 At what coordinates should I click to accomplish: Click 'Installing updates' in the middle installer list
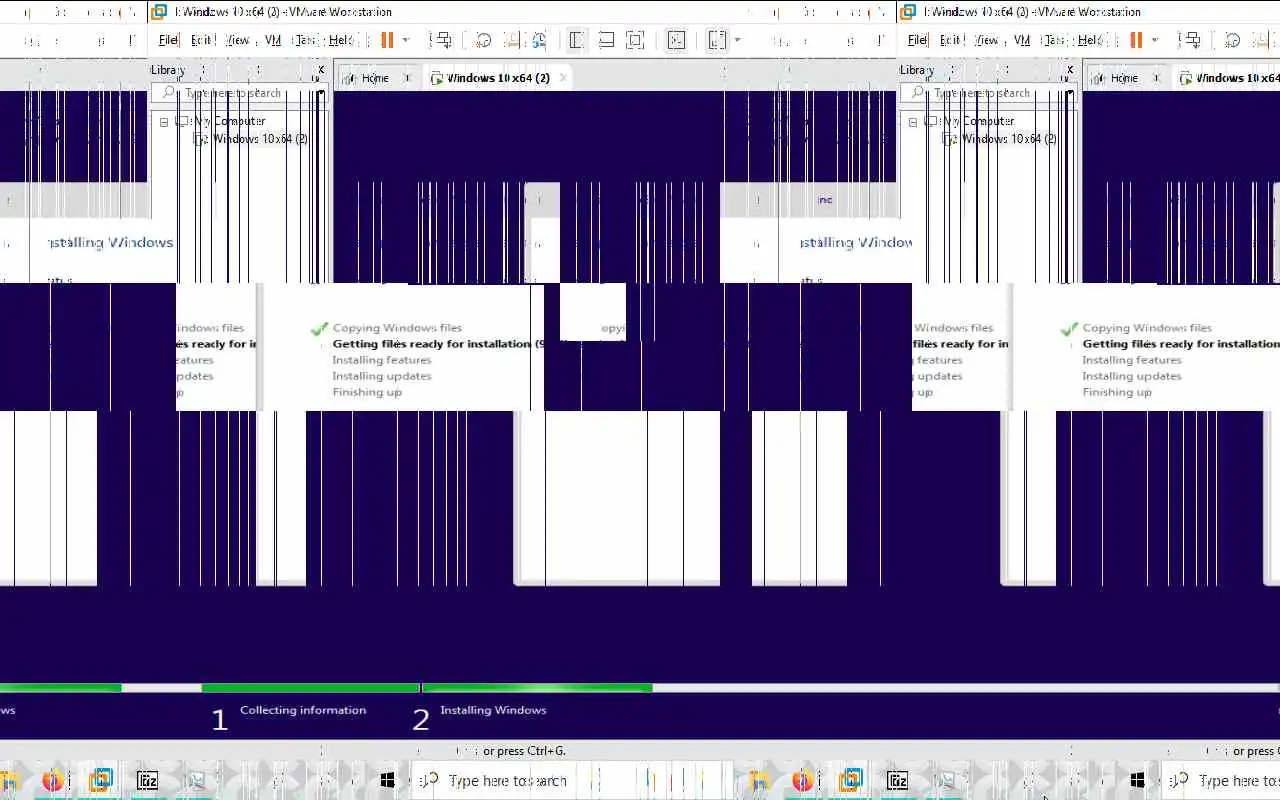tap(382, 376)
